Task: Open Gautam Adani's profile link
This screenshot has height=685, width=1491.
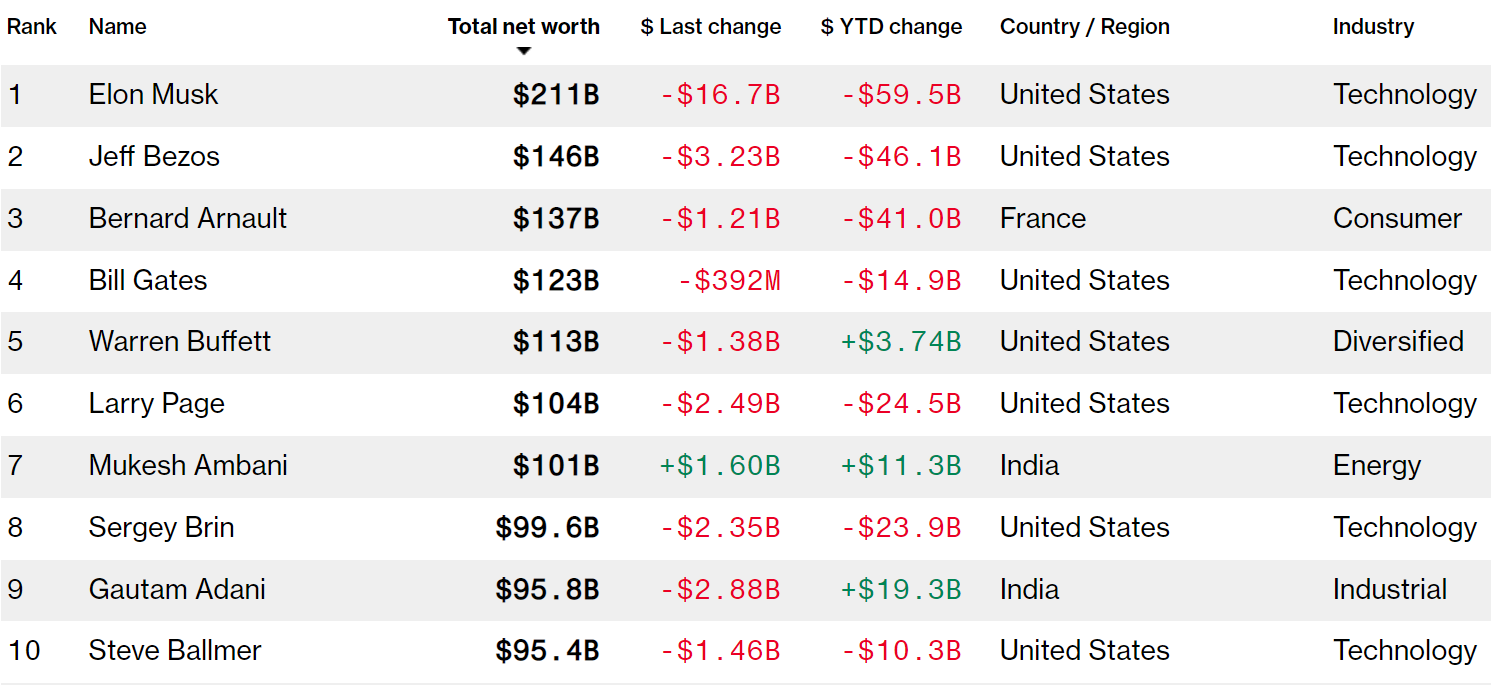Action: pos(177,590)
